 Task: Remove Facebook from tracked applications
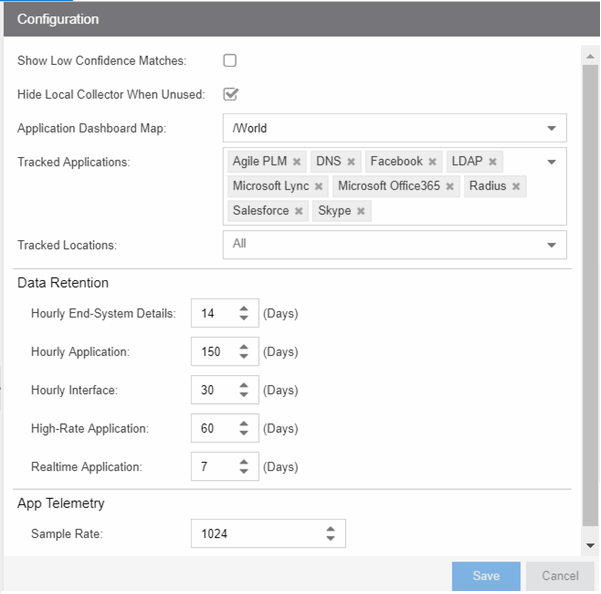(432, 162)
